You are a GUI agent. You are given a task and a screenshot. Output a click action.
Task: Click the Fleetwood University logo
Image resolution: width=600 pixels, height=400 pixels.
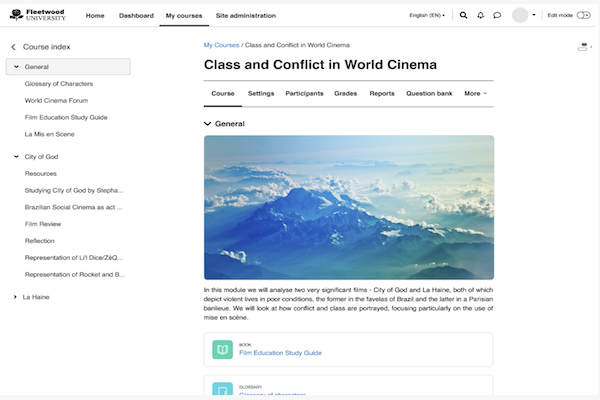click(x=38, y=15)
